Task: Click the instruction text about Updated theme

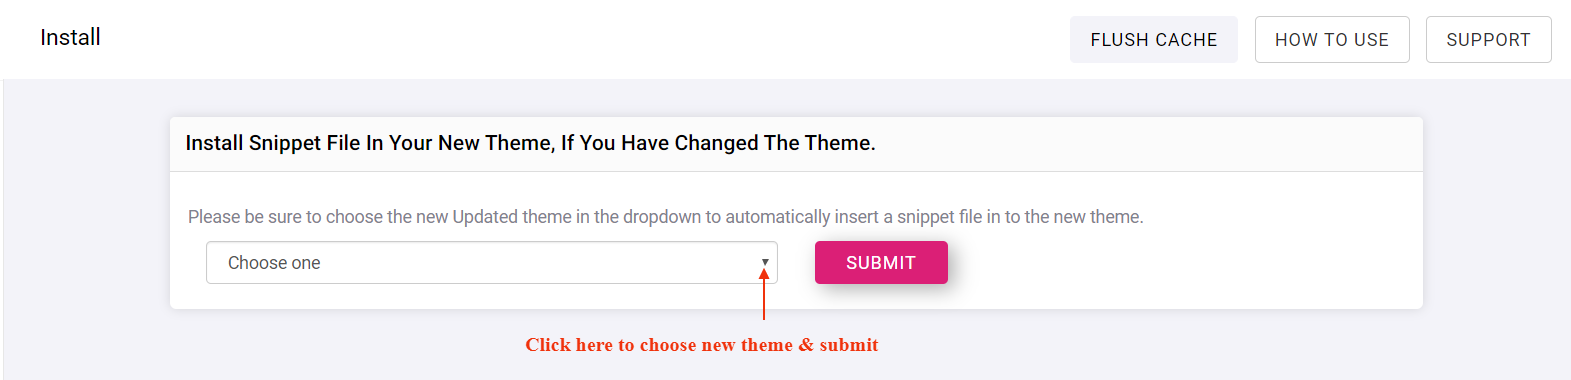Action: point(666,217)
